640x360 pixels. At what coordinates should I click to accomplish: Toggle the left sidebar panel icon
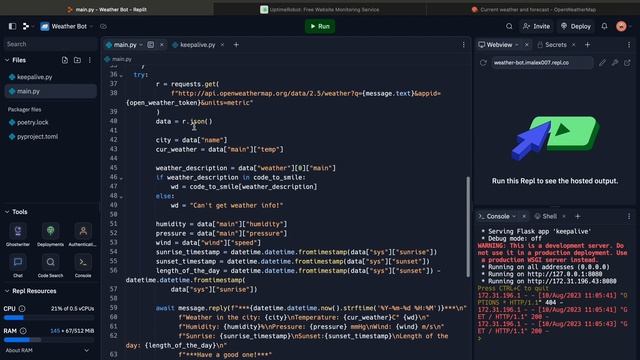[12, 26]
